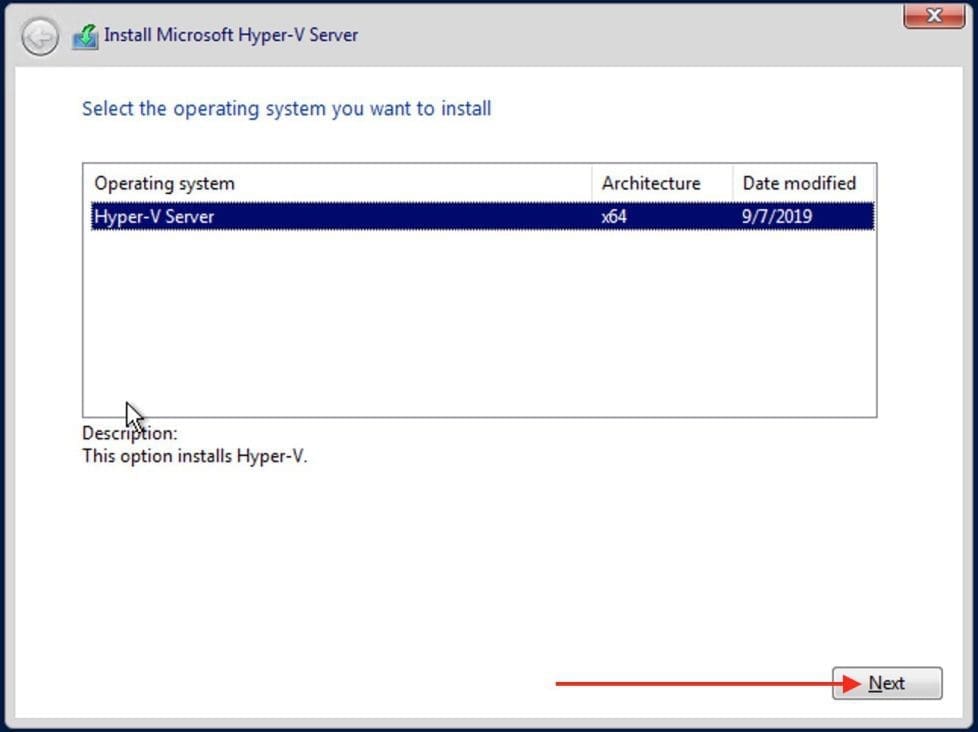Screen dimensions: 978x732
Task: Close the Hyper-V Server installer window
Action: [x=933, y=16]
